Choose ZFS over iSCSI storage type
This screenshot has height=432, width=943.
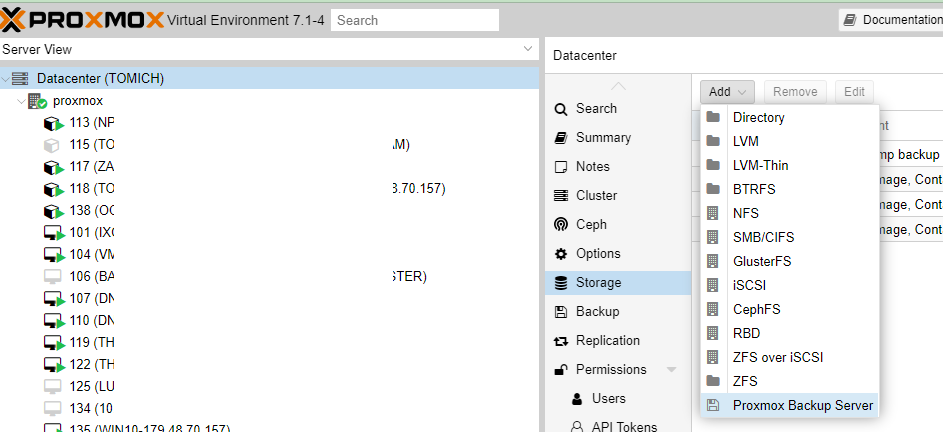789,357
